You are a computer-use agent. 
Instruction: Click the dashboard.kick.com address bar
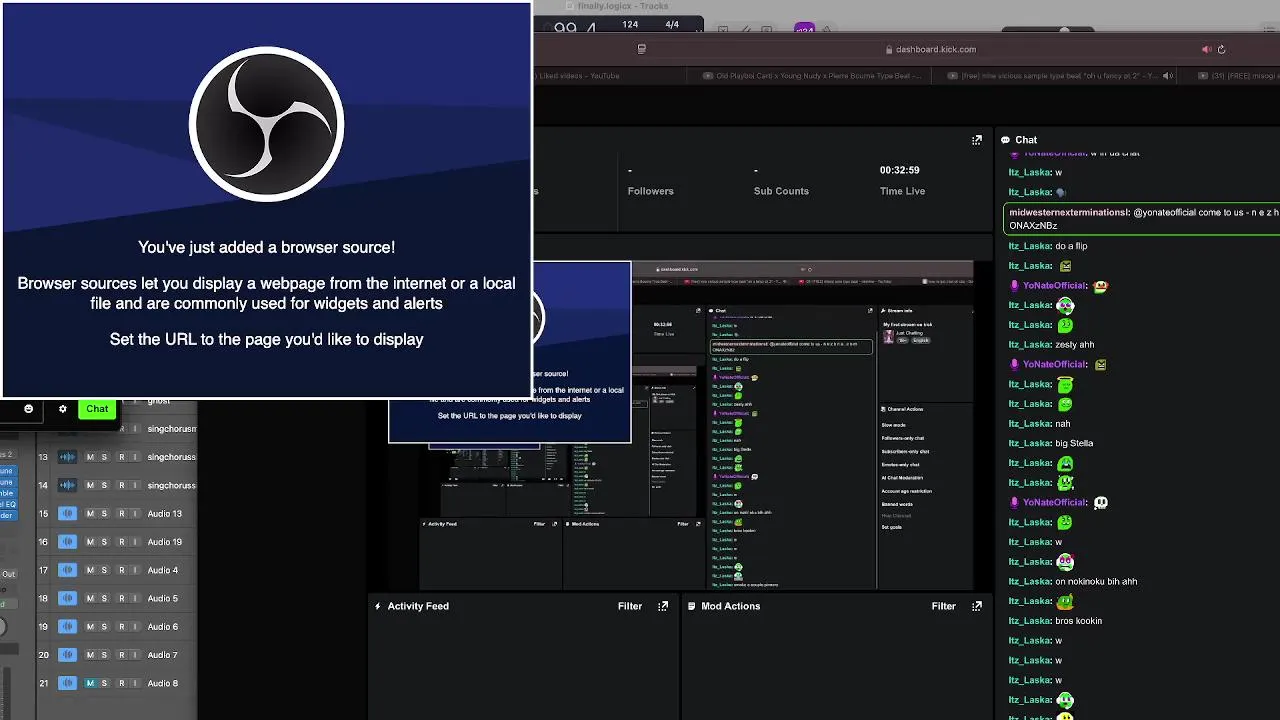tap(930, 49)
